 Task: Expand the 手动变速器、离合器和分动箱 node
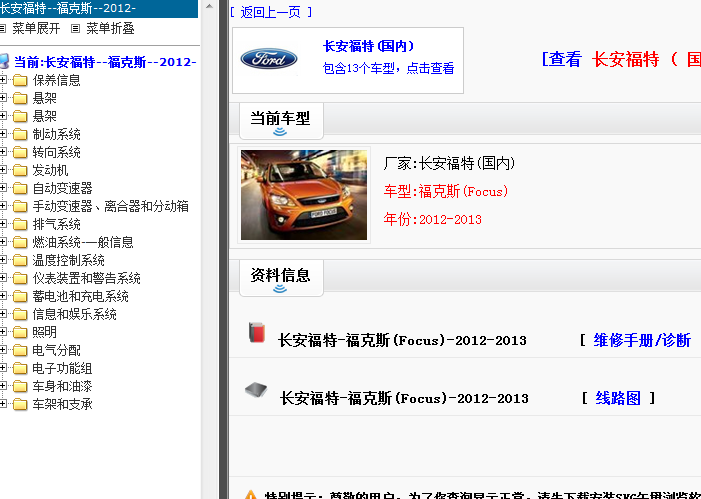3,206
